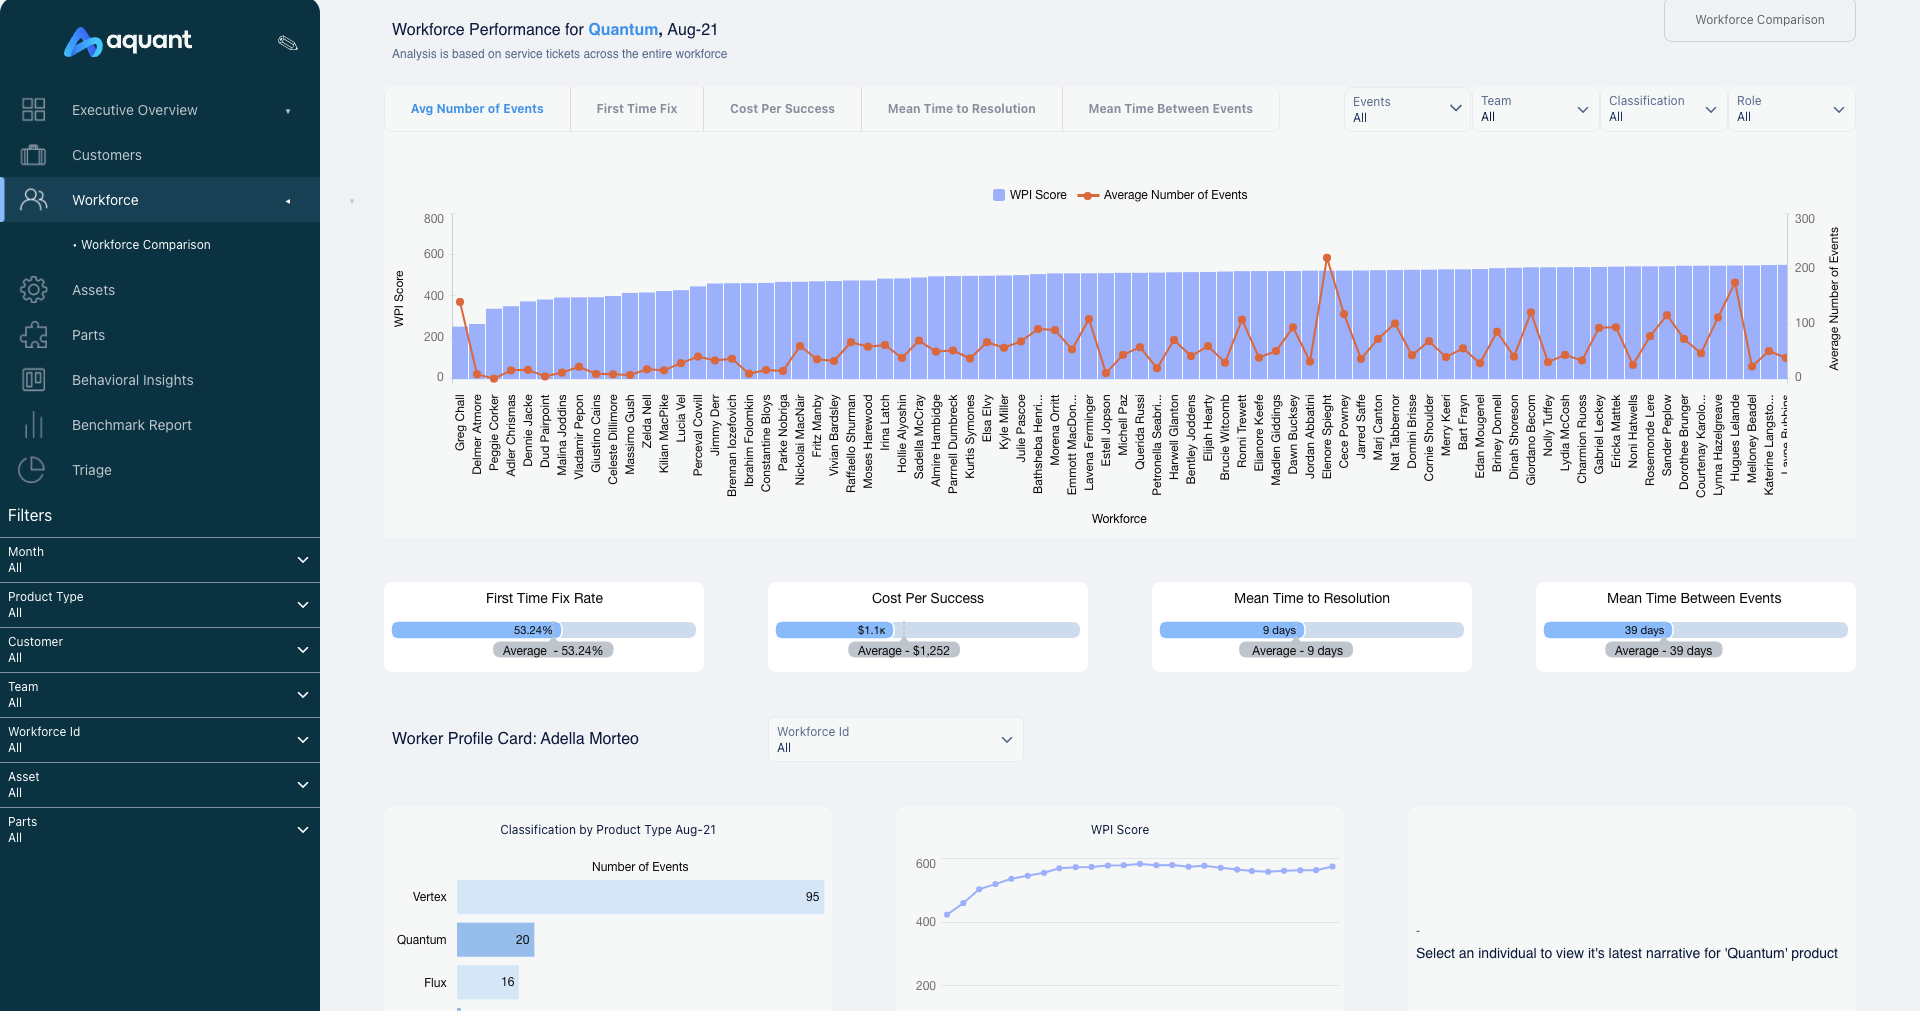Click the Workforce people icon
This screenshot has height=1011, width=1920.
(x=33, y=200)
